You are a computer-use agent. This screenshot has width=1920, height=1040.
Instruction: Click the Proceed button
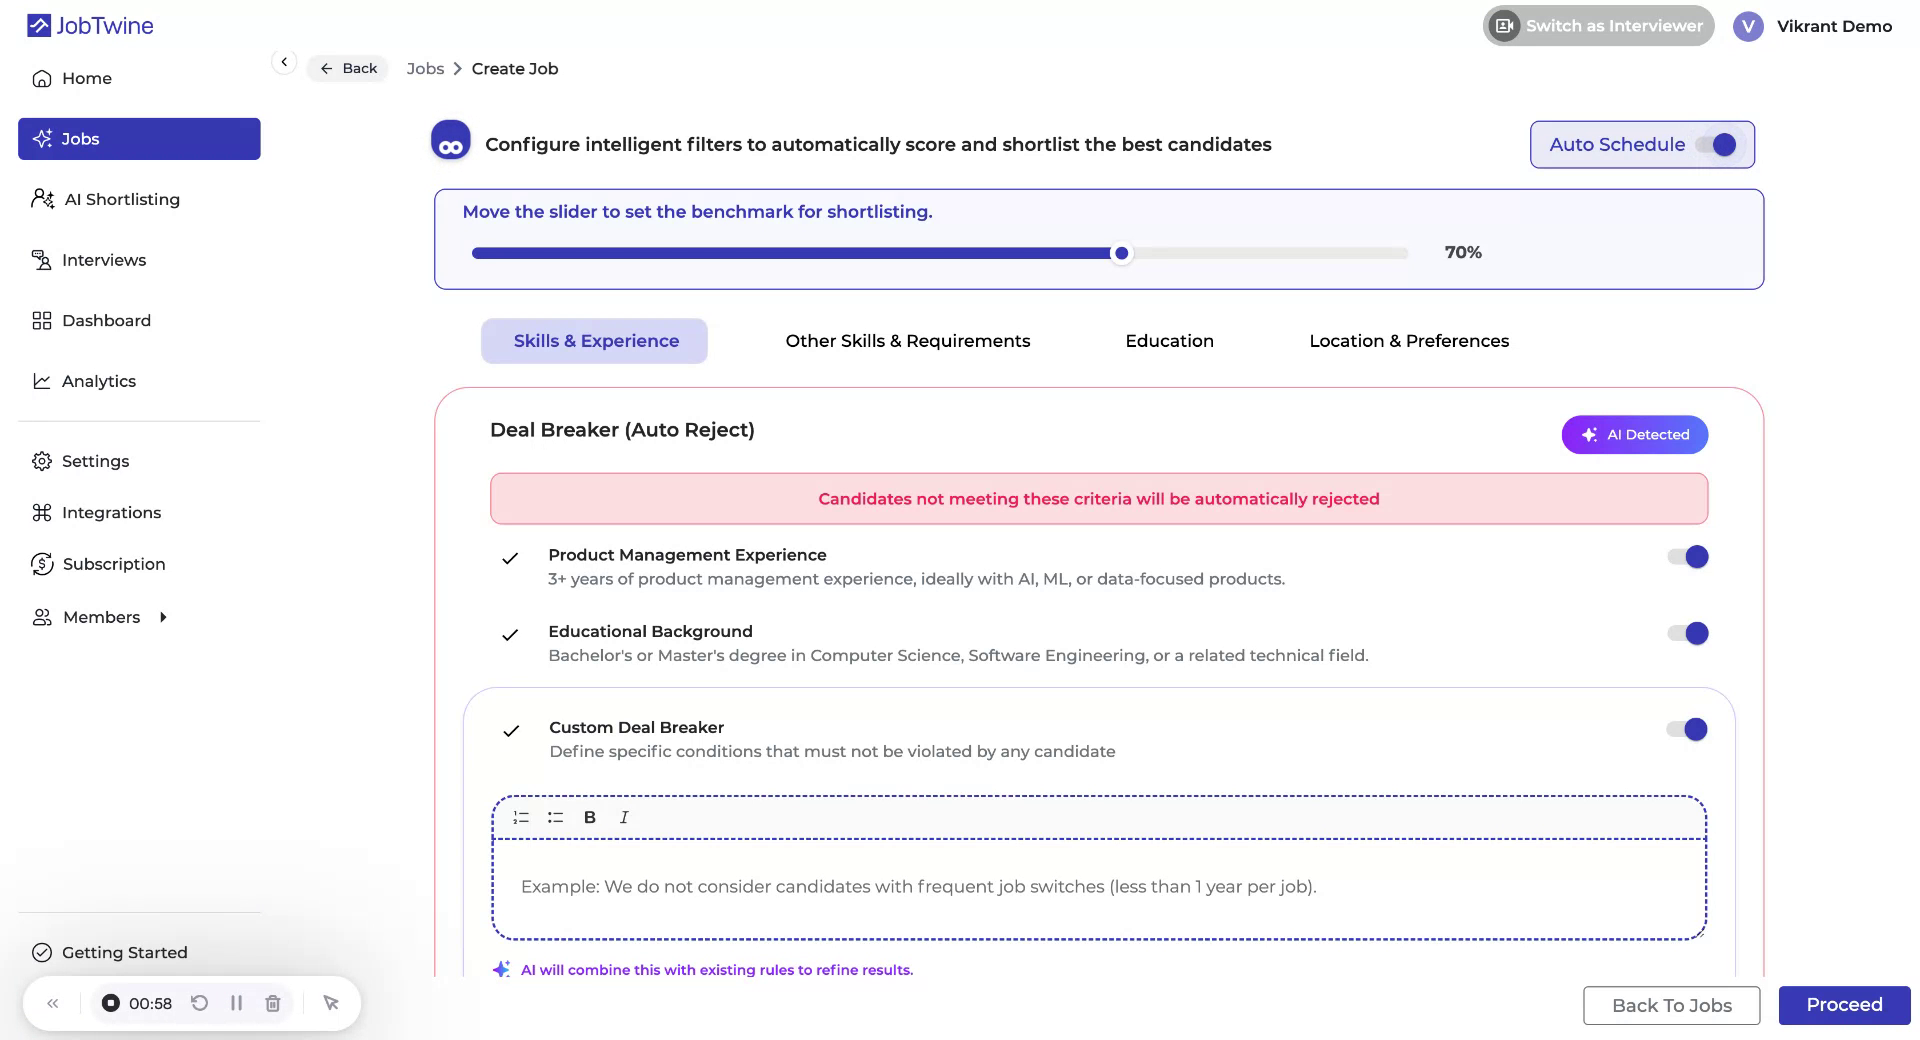(1843, 1005)
